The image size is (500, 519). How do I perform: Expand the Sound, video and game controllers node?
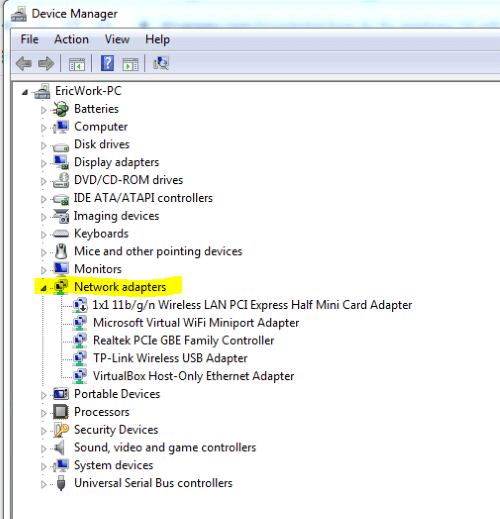[x=43, y=449]
